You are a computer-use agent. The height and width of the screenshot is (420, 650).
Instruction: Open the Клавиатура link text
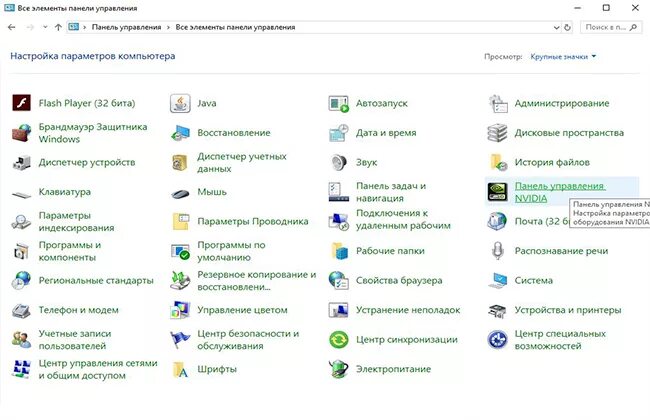pos(65,192)
